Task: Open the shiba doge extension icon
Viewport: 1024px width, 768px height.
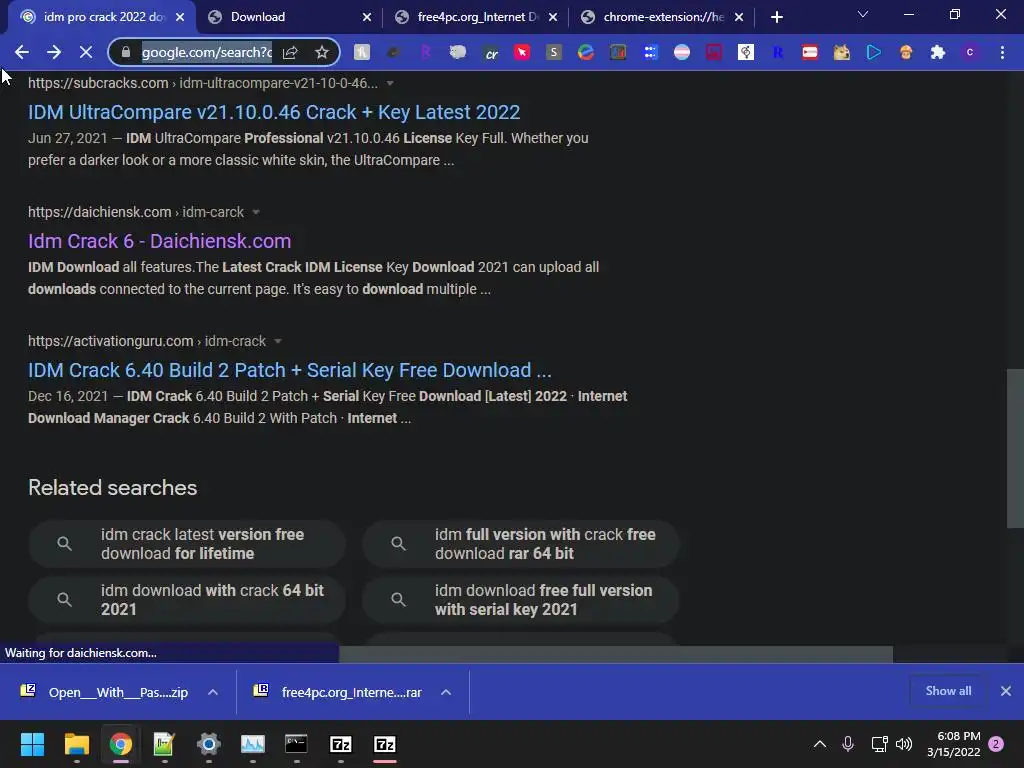Action: coord(842,52)
